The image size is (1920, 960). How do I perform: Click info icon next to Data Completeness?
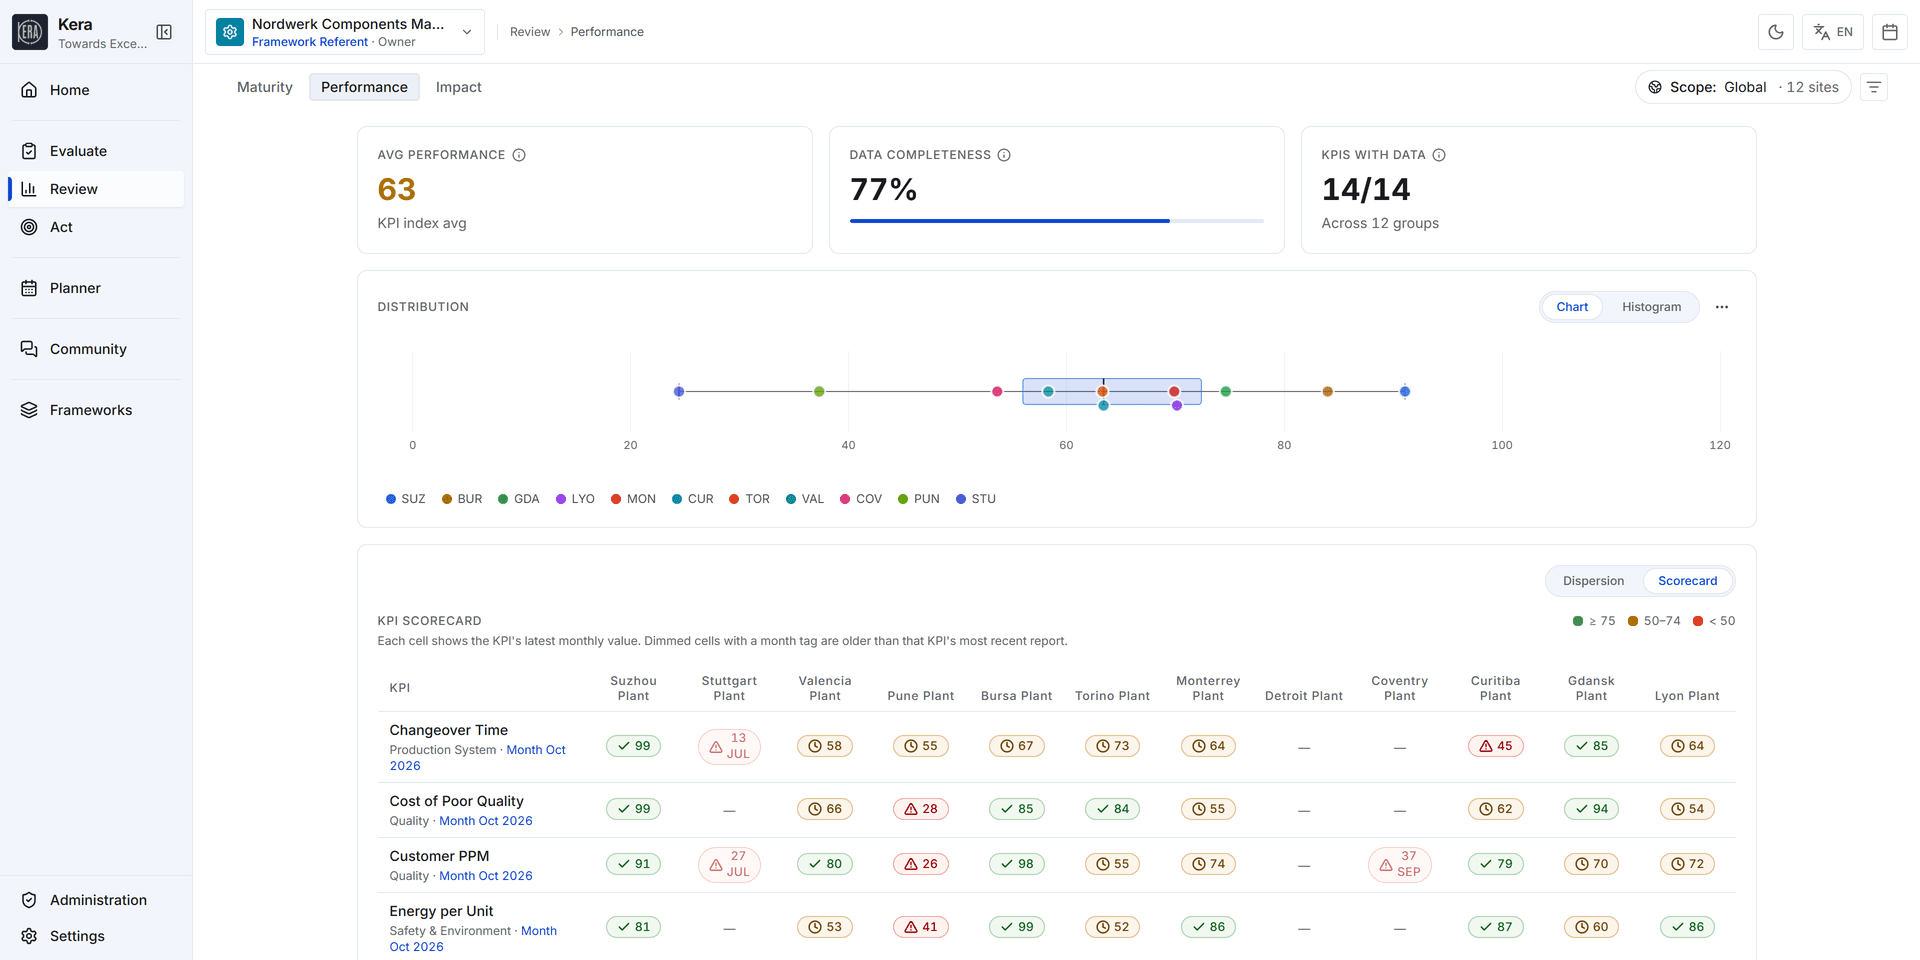click(1004, 155)
